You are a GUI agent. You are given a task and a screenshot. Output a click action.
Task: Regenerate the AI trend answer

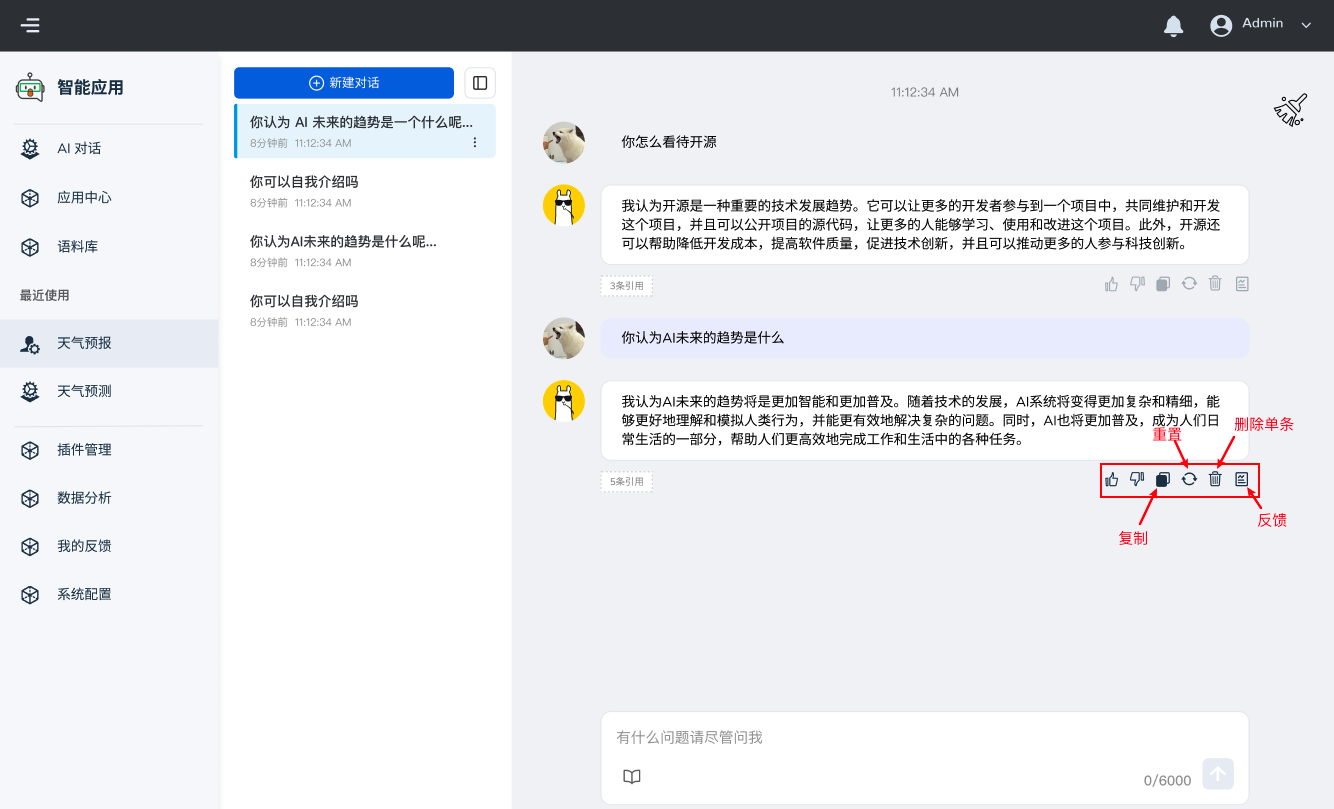click(x=1189, y=480)
